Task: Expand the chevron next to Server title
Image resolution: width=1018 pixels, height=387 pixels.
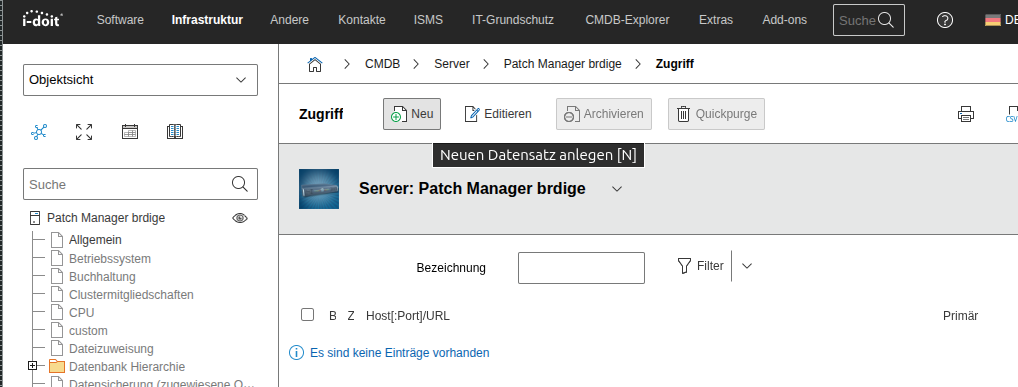Action: pyautogui.click(x=617, y=189)
